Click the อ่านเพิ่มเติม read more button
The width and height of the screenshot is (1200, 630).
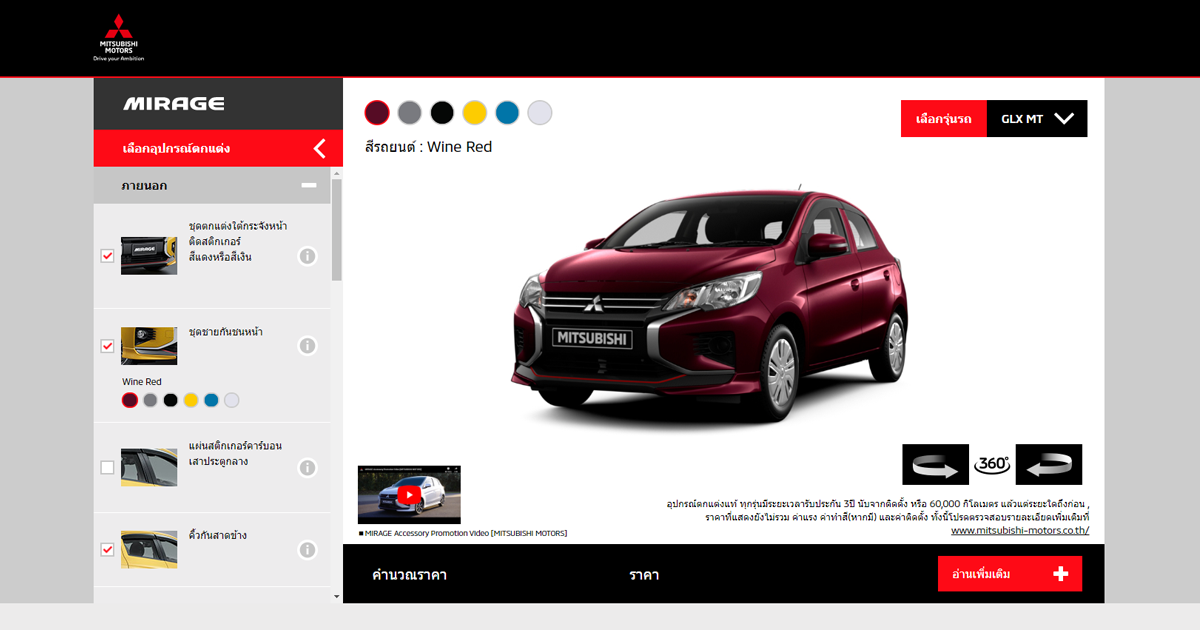[1010, 574]
